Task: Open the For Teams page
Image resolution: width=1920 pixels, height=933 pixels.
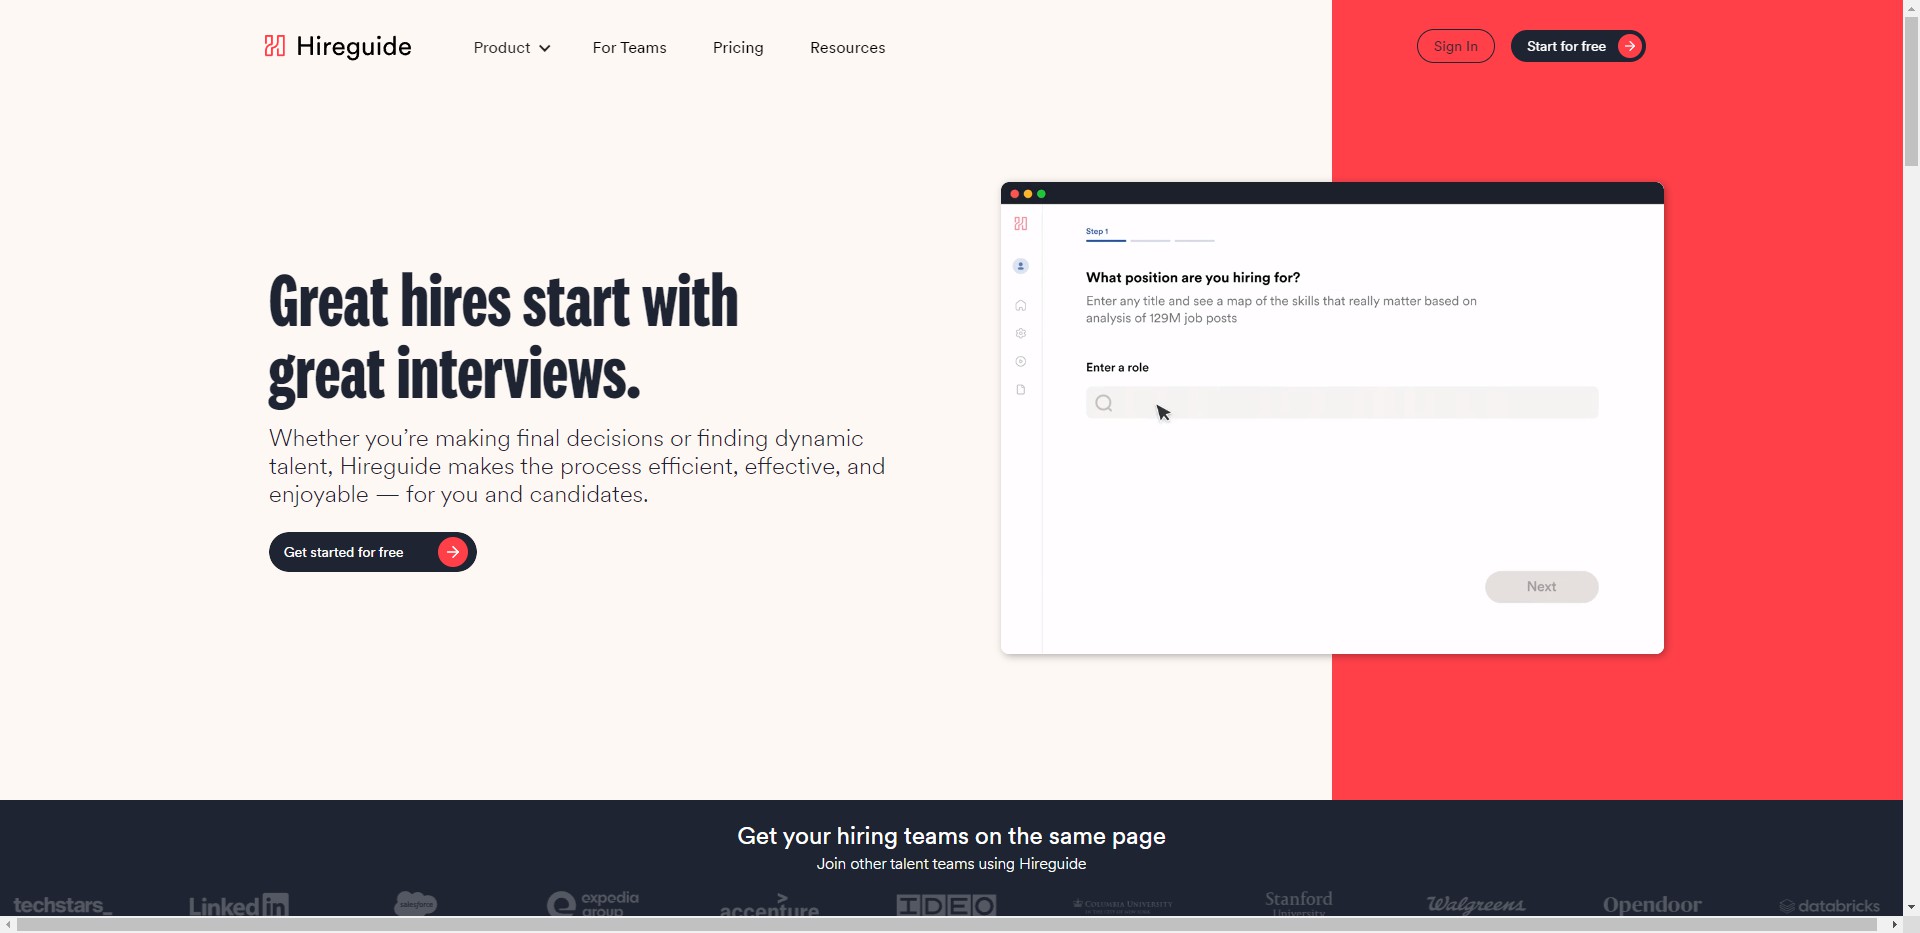Action: (629, 47)
